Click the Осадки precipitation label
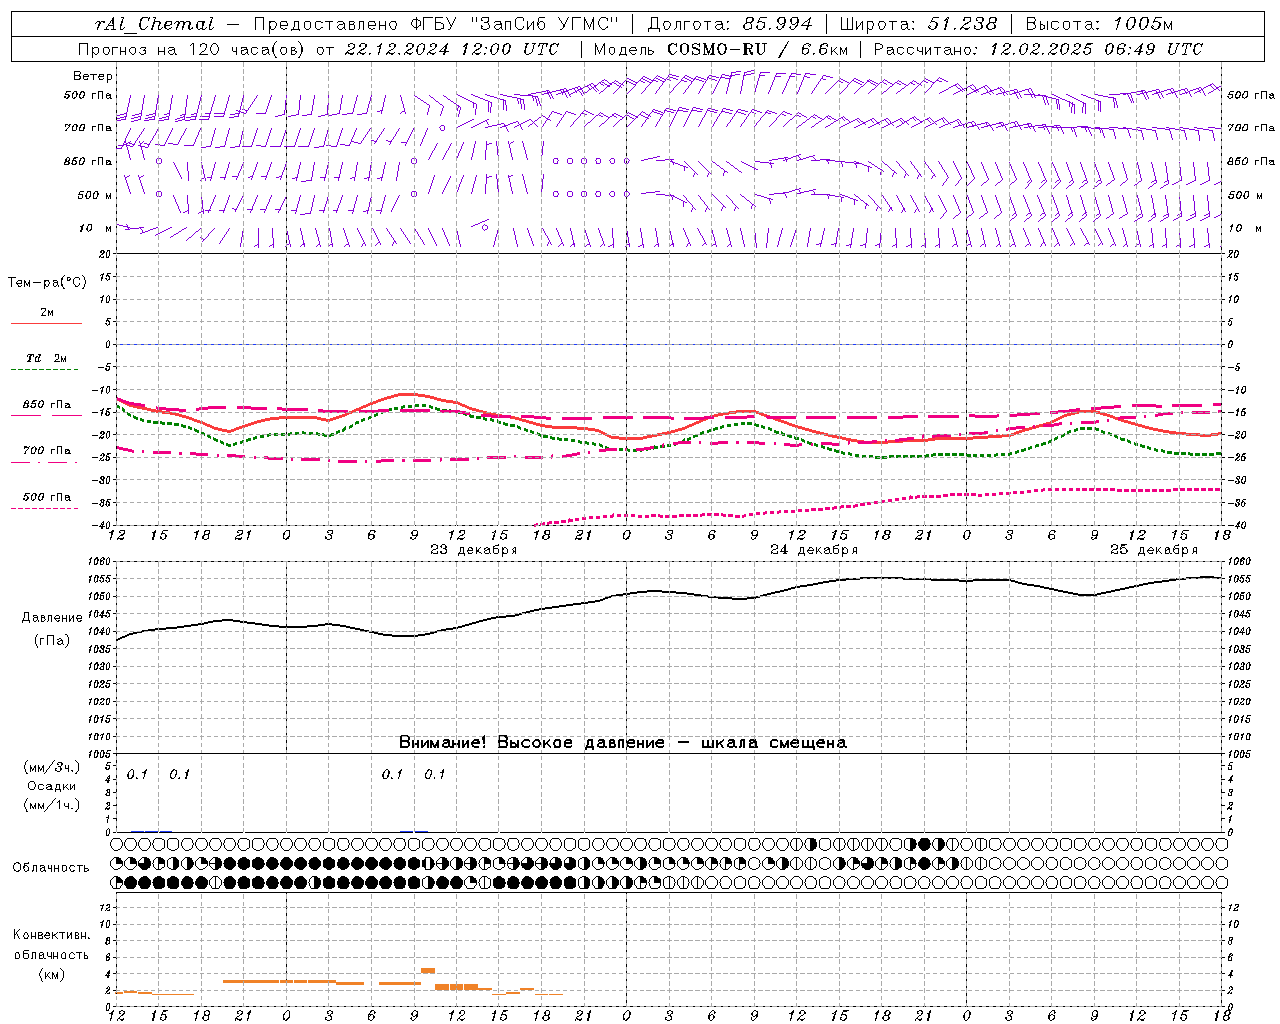This screenshot has height=1024, width=1280. tap(52, 786)
